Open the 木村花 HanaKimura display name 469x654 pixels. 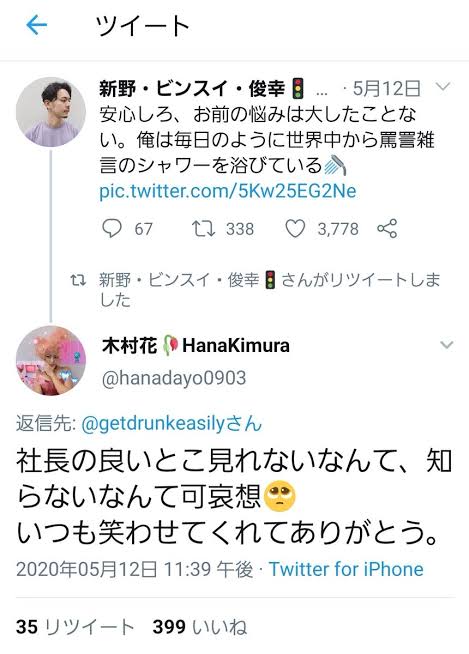click(x=196, y=345)
